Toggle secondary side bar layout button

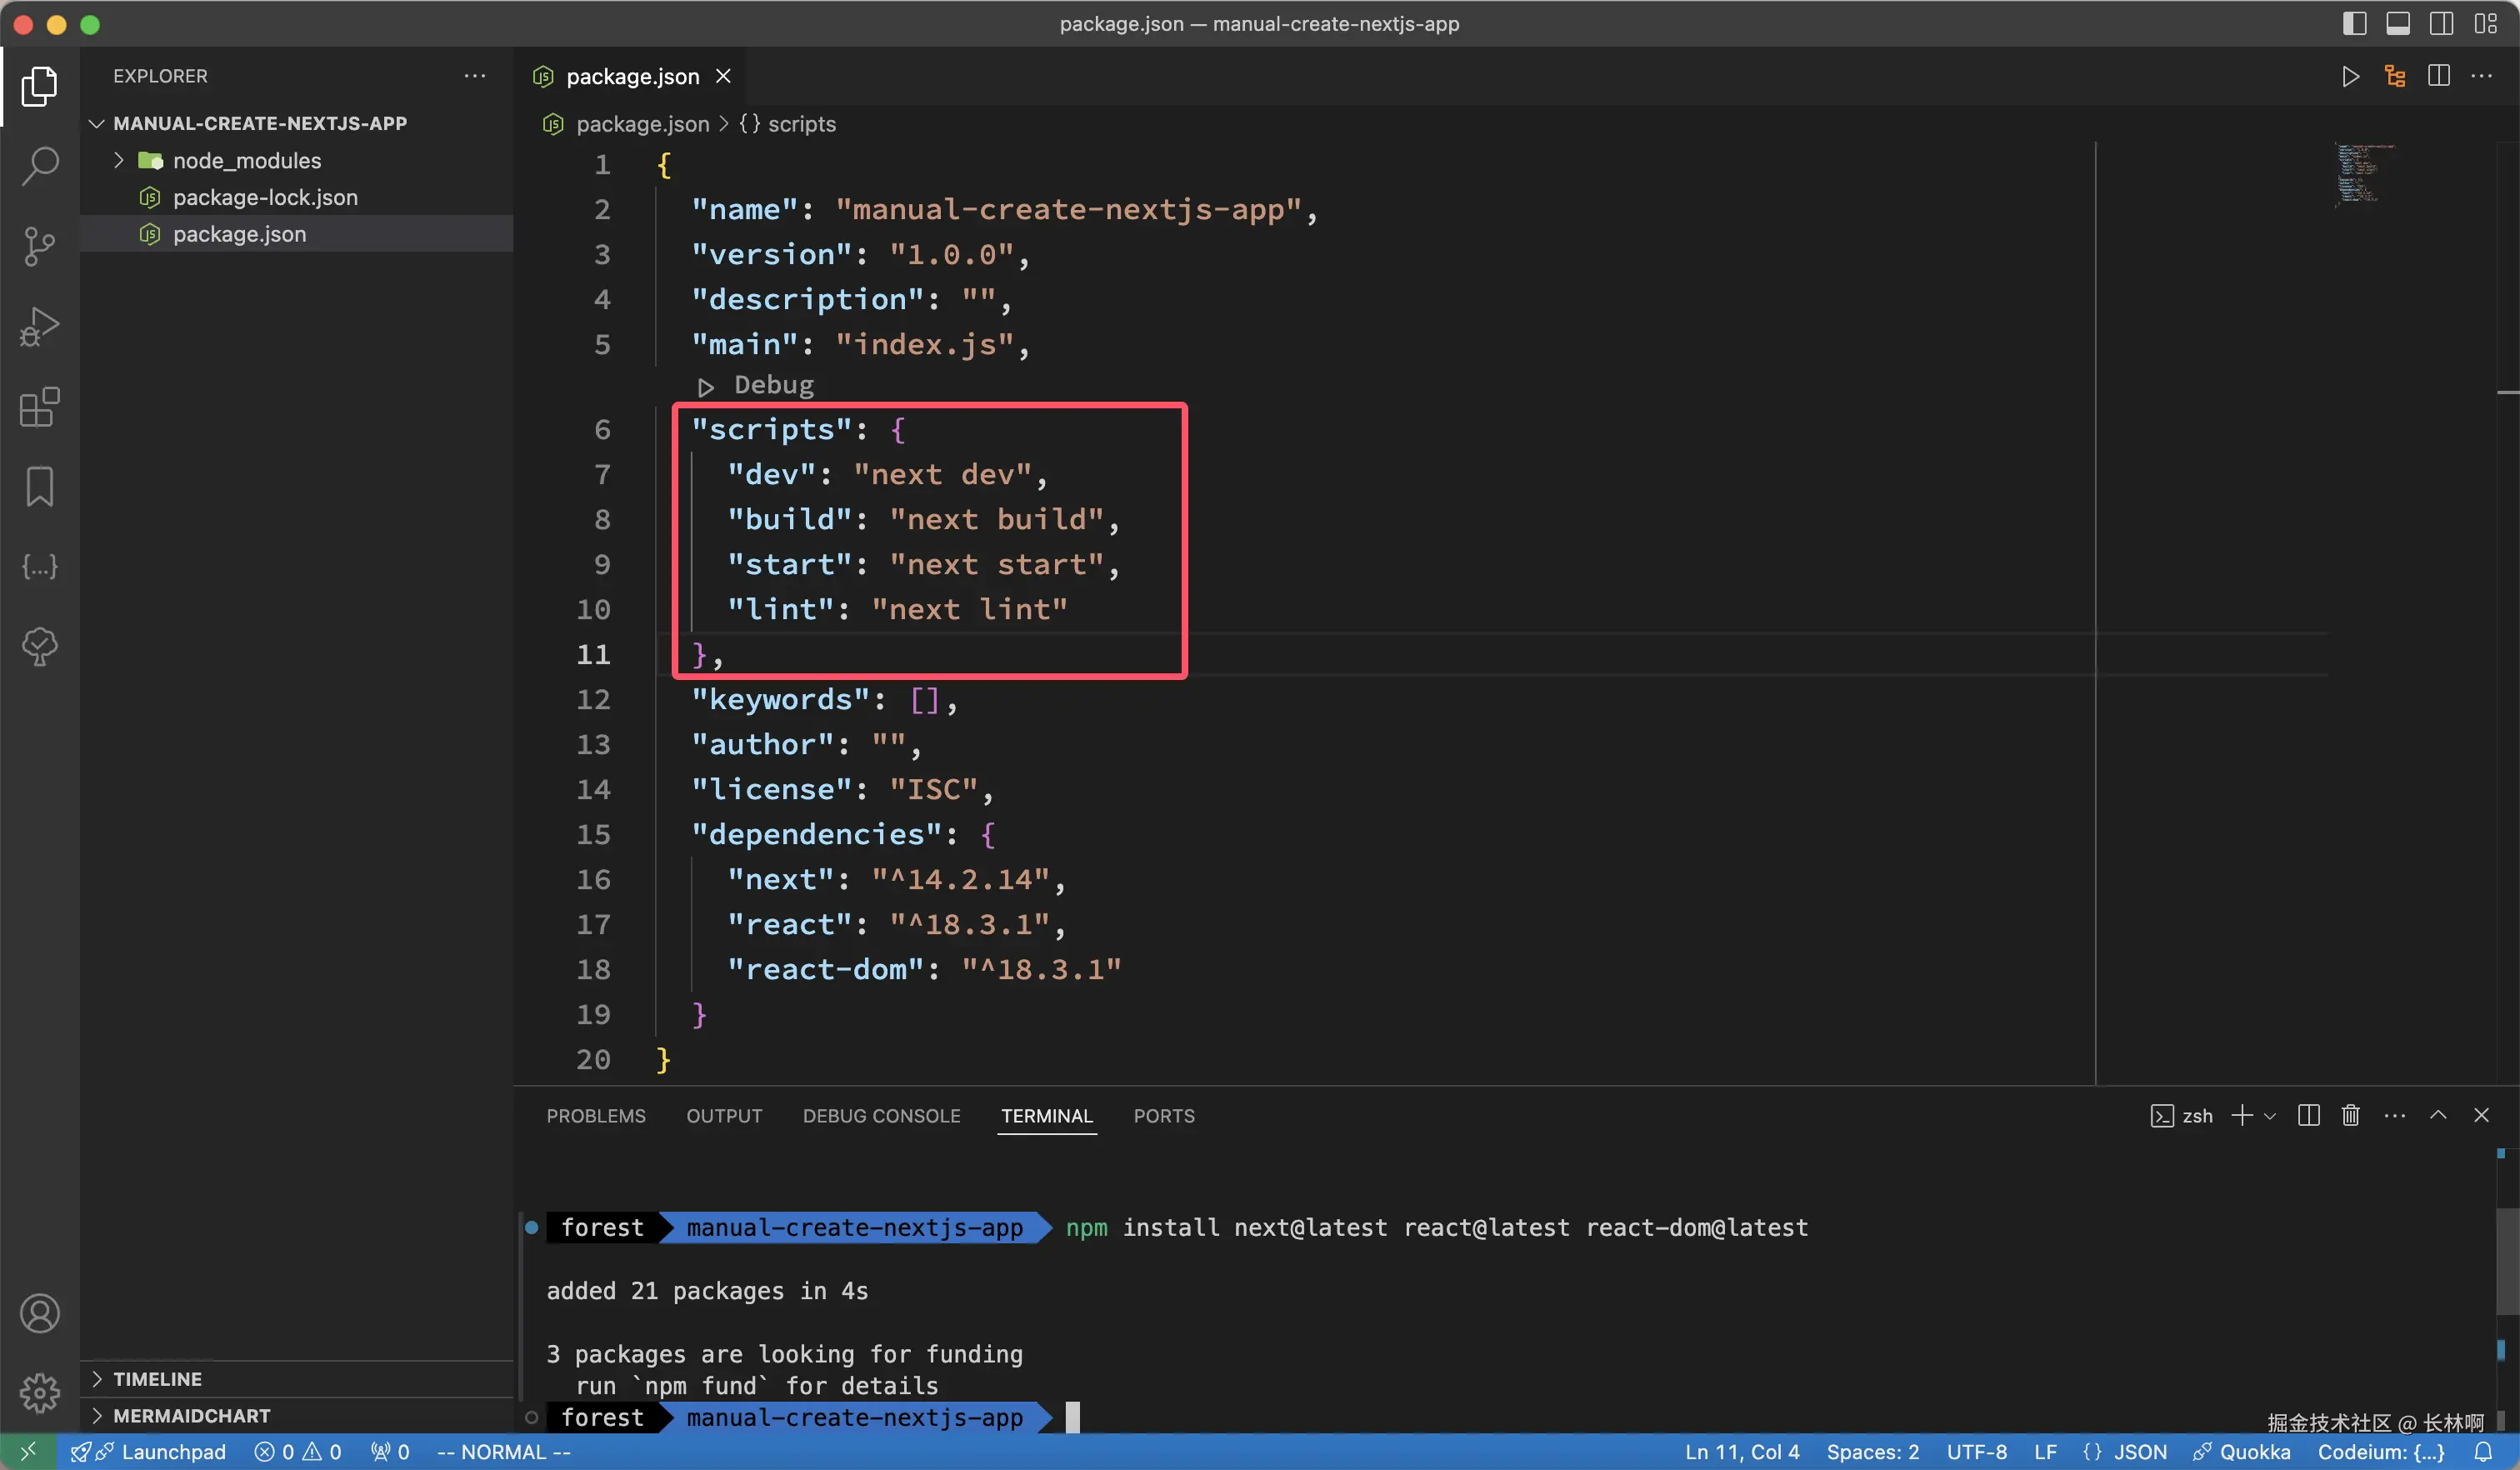2441,24
